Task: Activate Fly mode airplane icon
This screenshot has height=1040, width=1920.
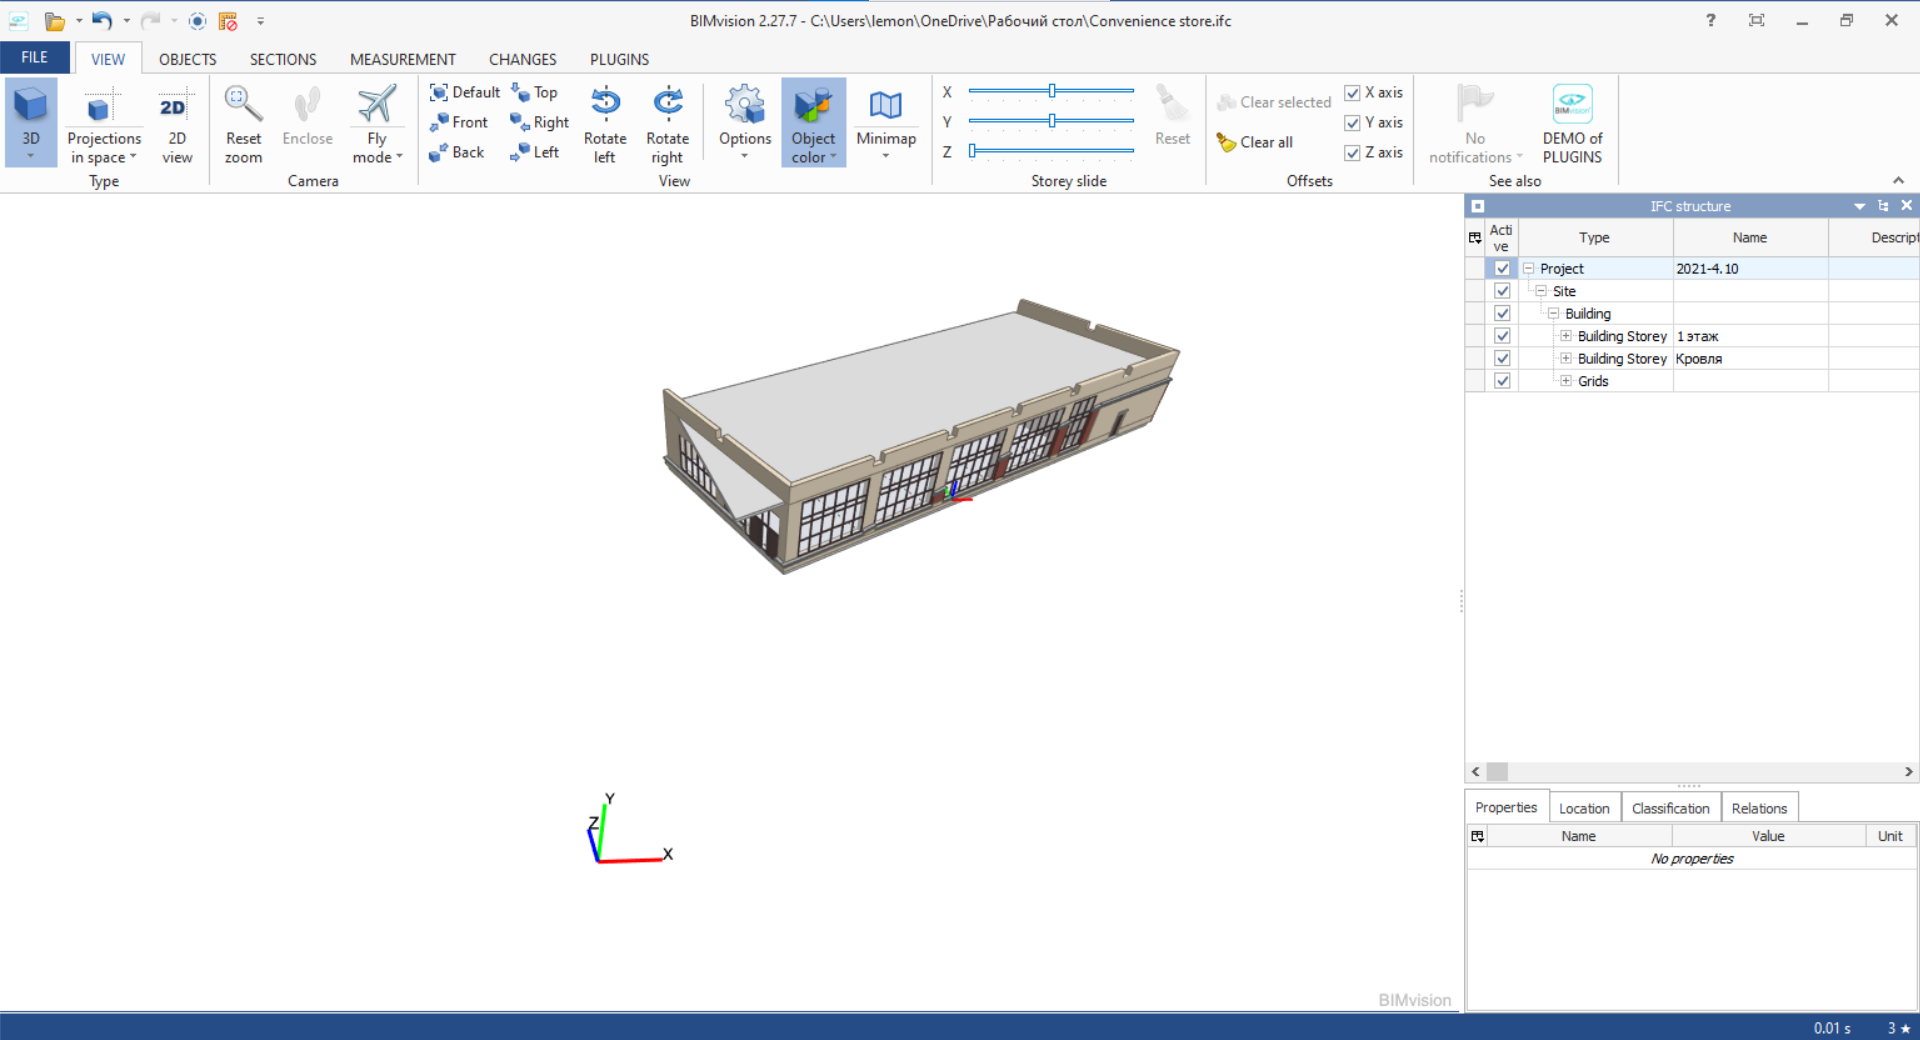Action: pyautogui.click(x=377, y=104)
